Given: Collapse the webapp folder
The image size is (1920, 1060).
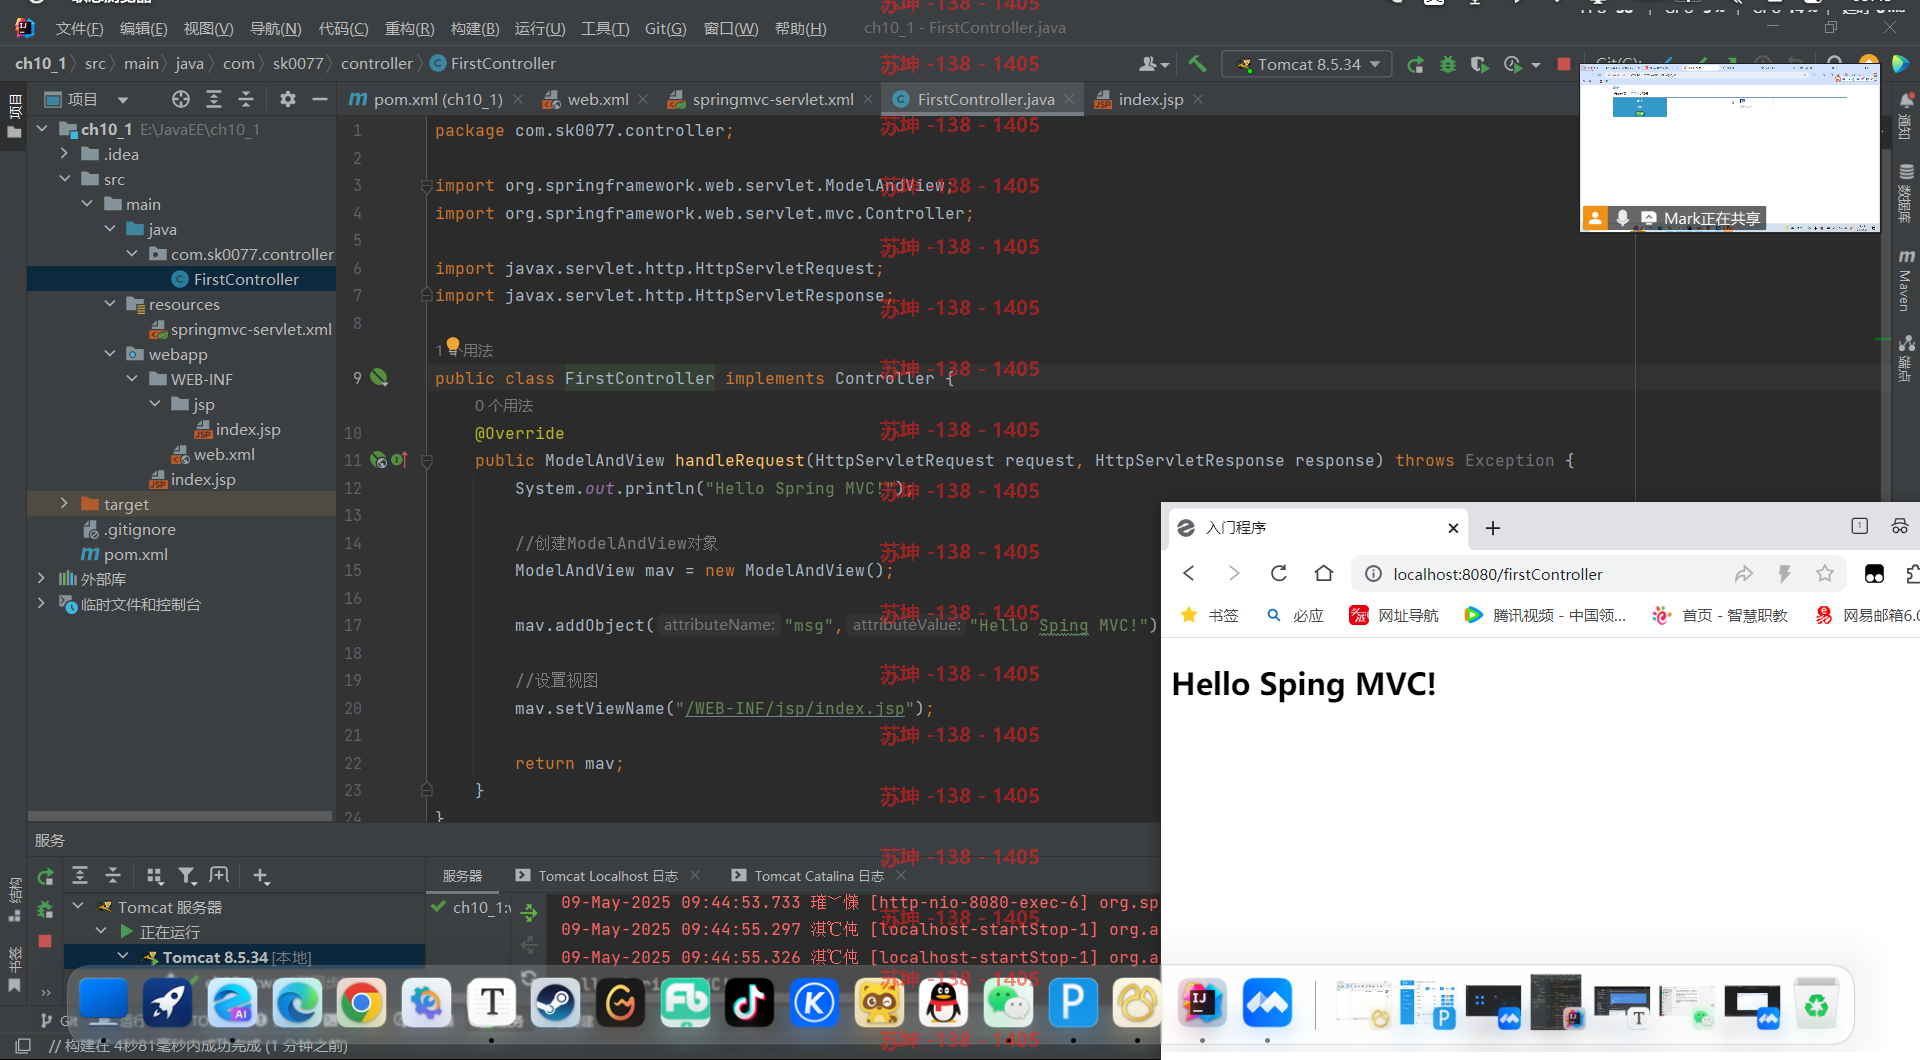Looking at the screenshot, I should pos(110,354).
